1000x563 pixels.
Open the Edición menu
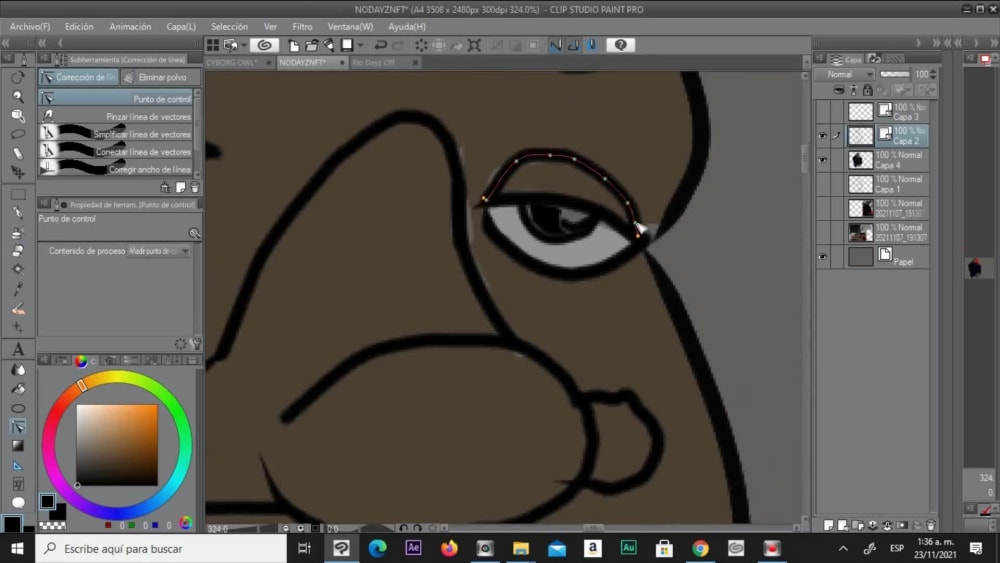(79, 27)
